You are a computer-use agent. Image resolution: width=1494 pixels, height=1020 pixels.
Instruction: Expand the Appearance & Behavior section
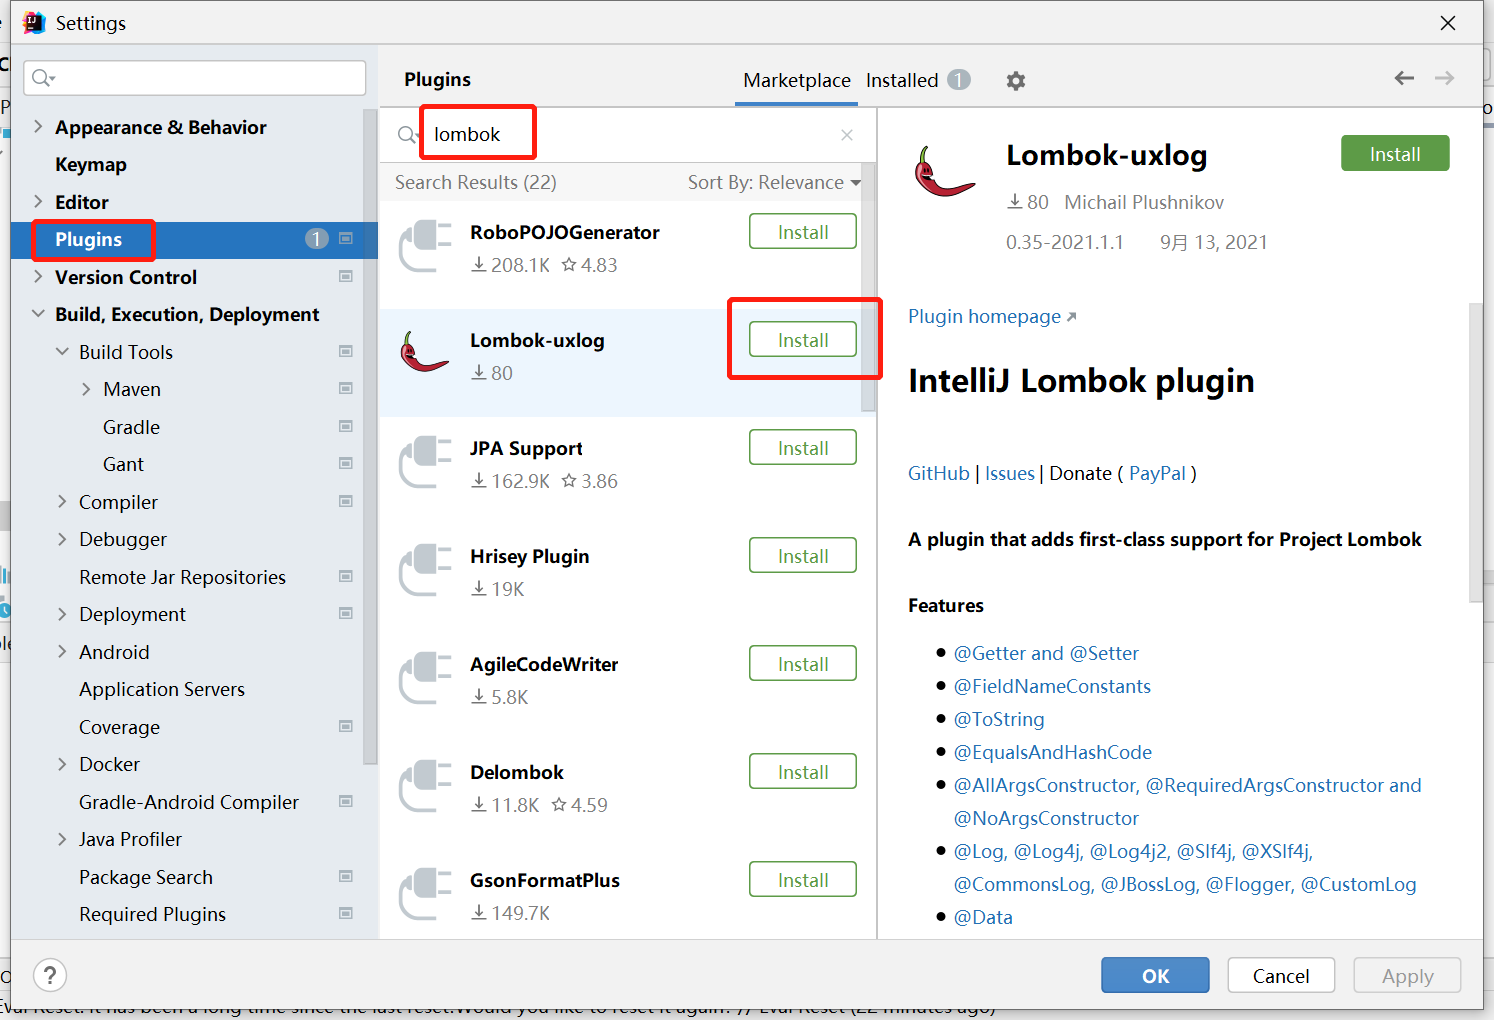38,127
